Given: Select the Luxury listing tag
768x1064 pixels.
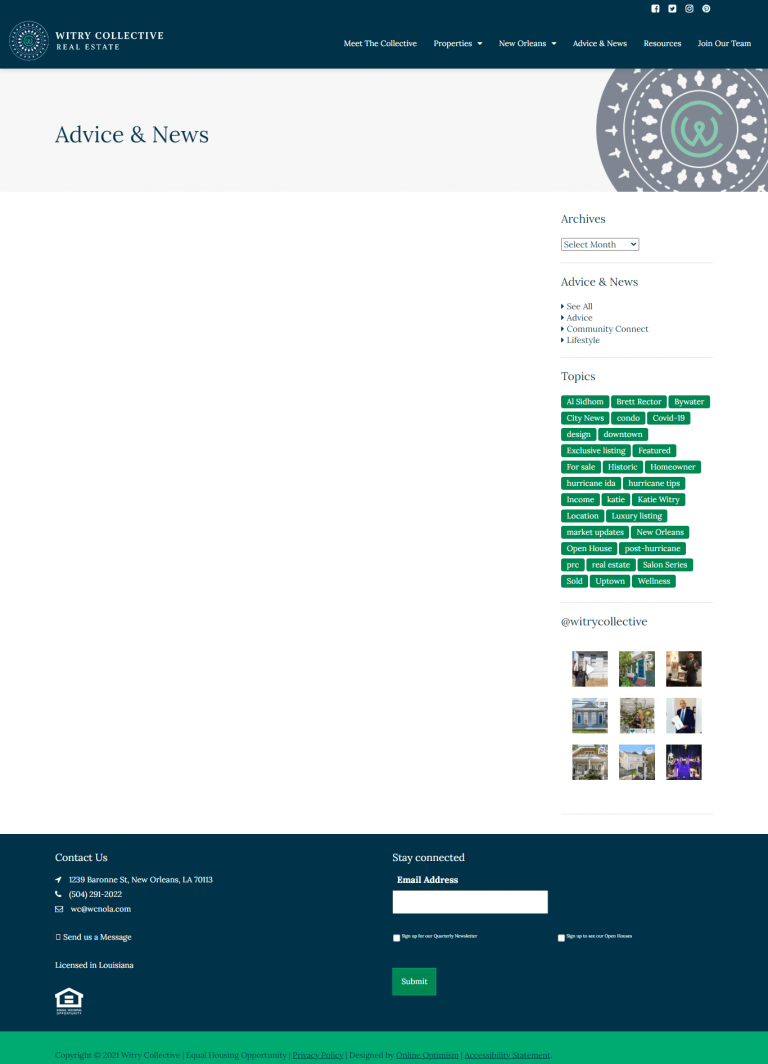Looking at the screenshot, I should tap(636, 516).
